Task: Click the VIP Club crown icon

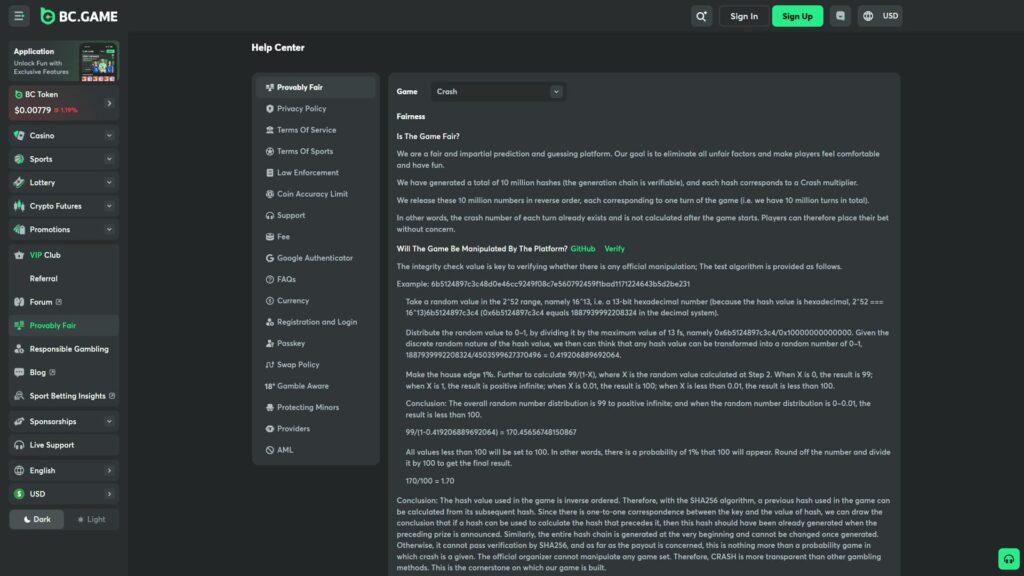Action: tap(19, 255)
